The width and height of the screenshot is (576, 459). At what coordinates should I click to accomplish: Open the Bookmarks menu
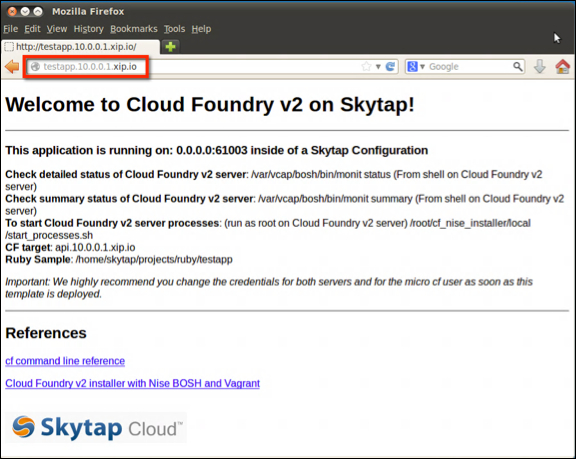(x=134, y=29)
